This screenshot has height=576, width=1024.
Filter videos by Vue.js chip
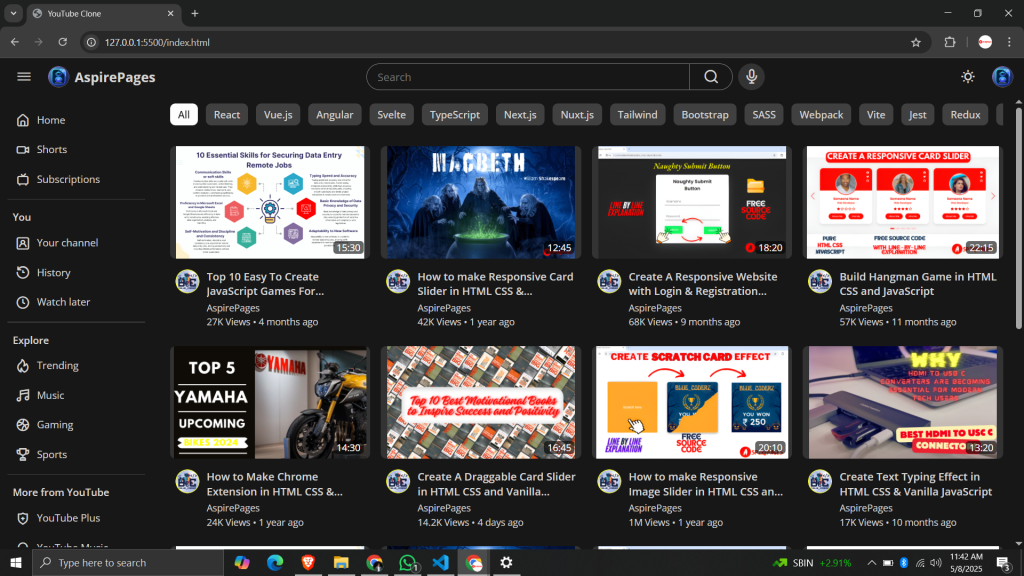[278, 114]
